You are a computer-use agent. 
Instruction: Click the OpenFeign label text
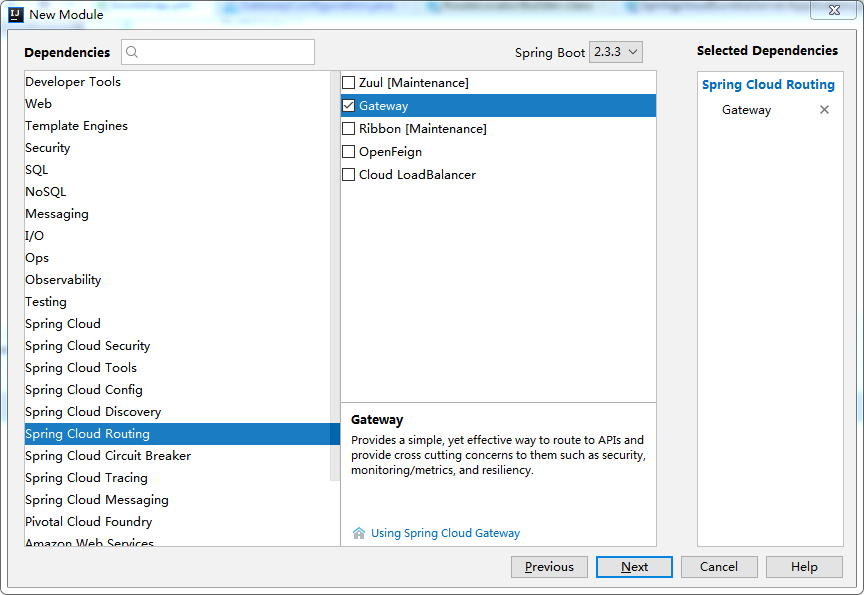pos(390,152)
